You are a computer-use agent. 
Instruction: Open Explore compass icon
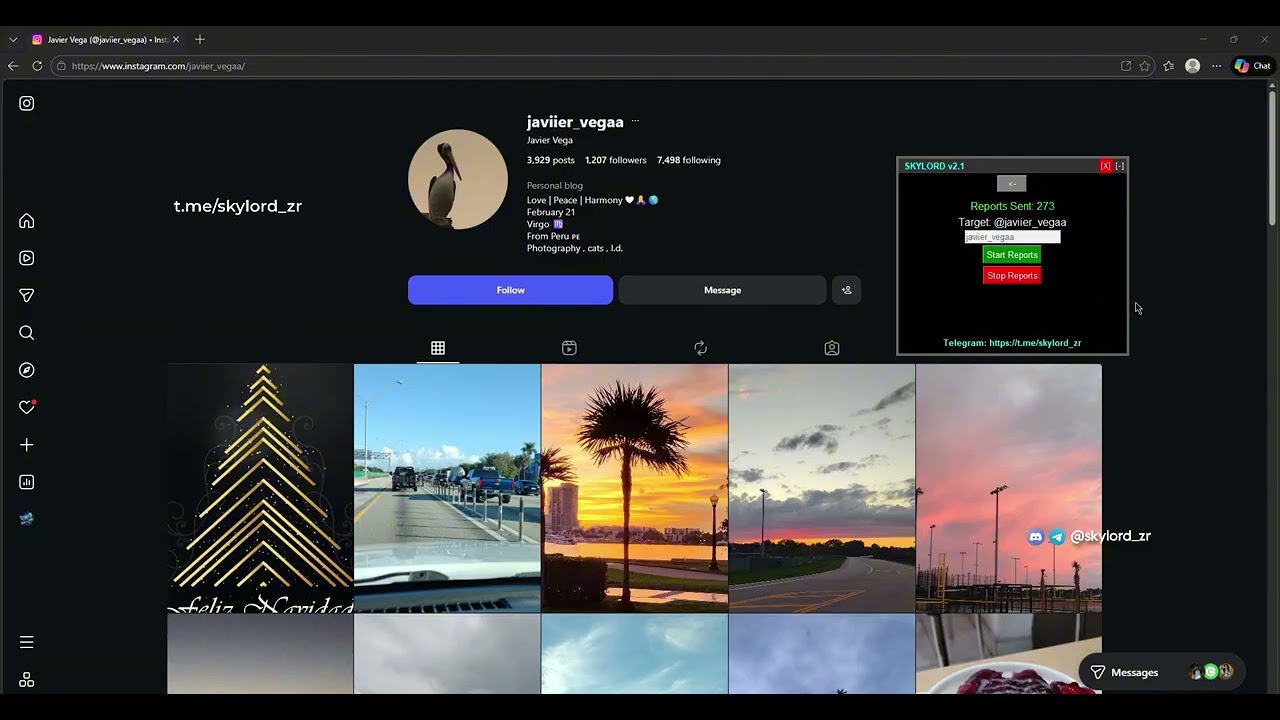point(27,370)
